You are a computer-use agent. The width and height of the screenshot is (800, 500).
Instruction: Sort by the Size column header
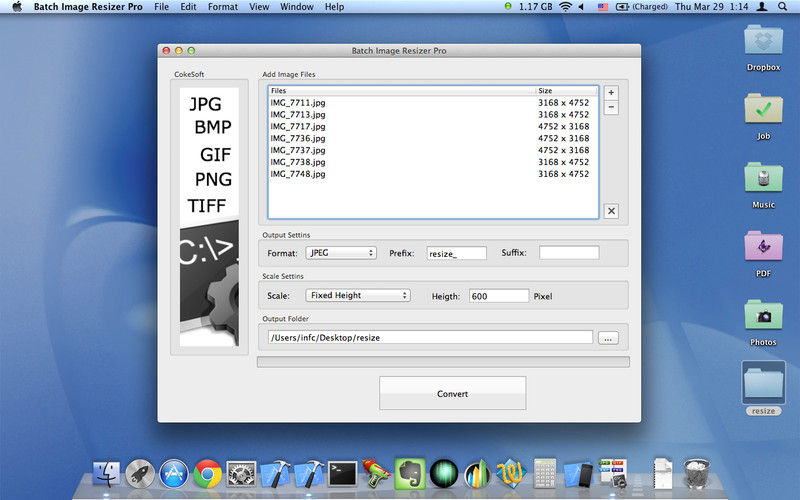click(566, 90)
